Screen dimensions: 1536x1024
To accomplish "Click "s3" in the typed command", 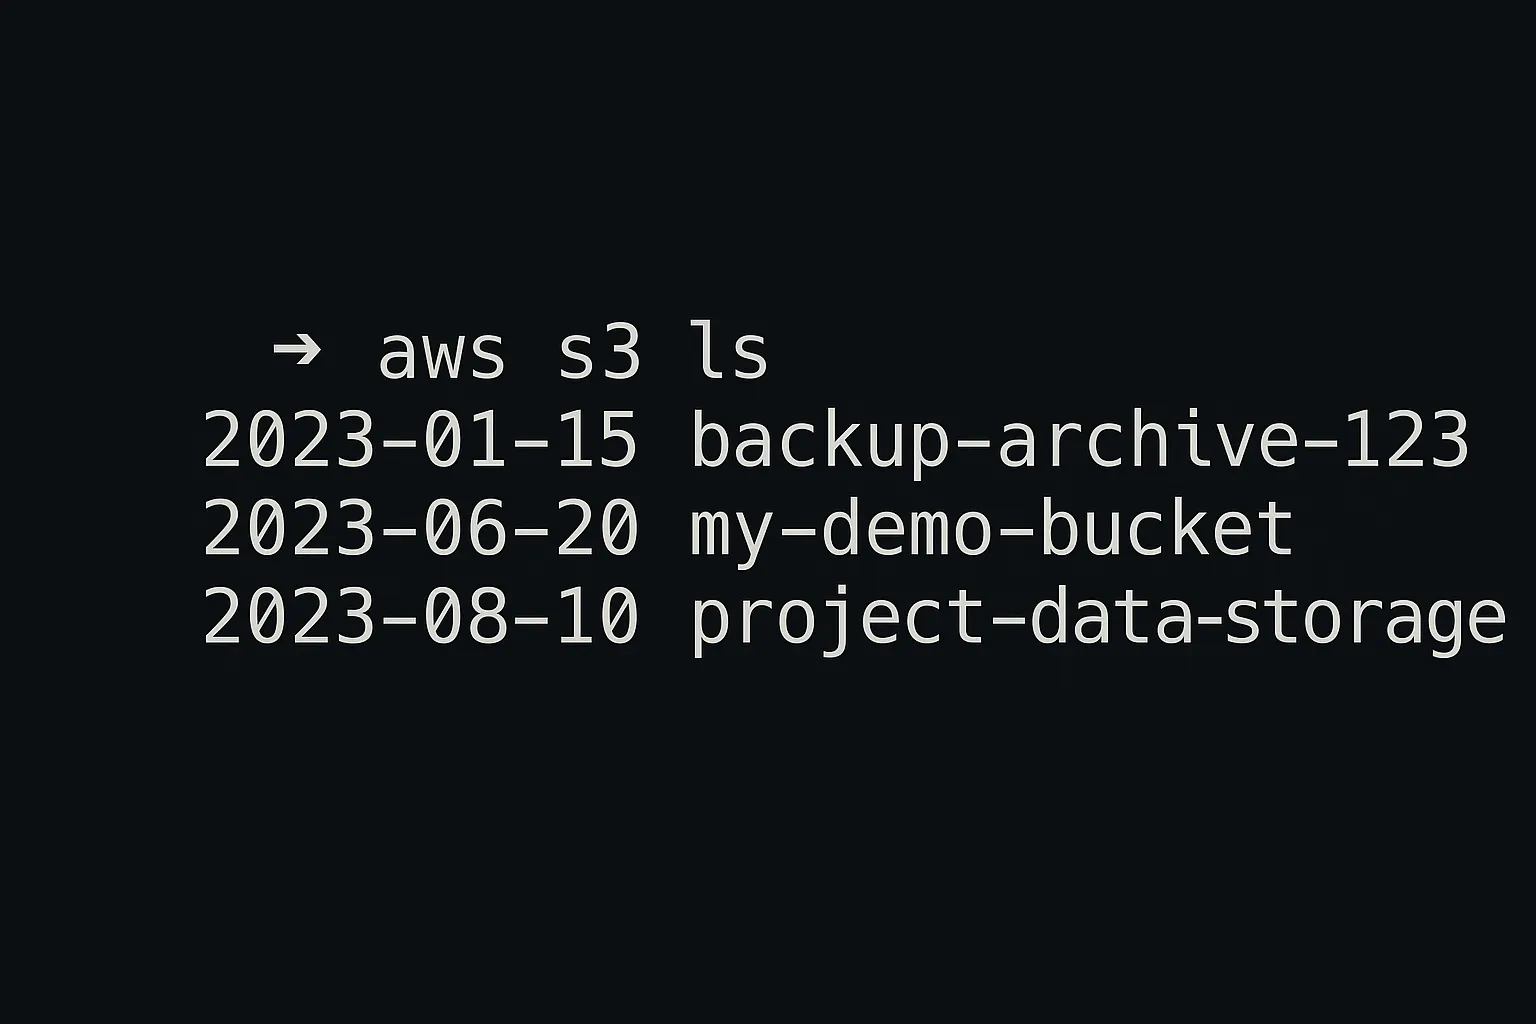I will click(598, 353).
